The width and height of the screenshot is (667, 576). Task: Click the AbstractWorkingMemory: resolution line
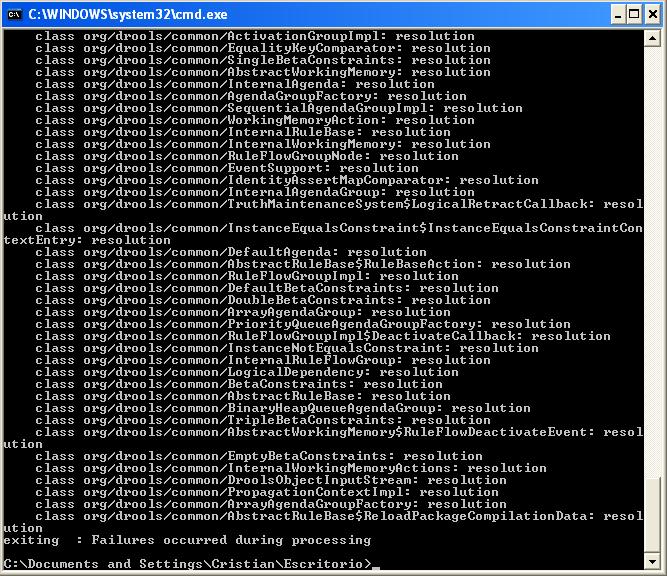coord(263,72)
